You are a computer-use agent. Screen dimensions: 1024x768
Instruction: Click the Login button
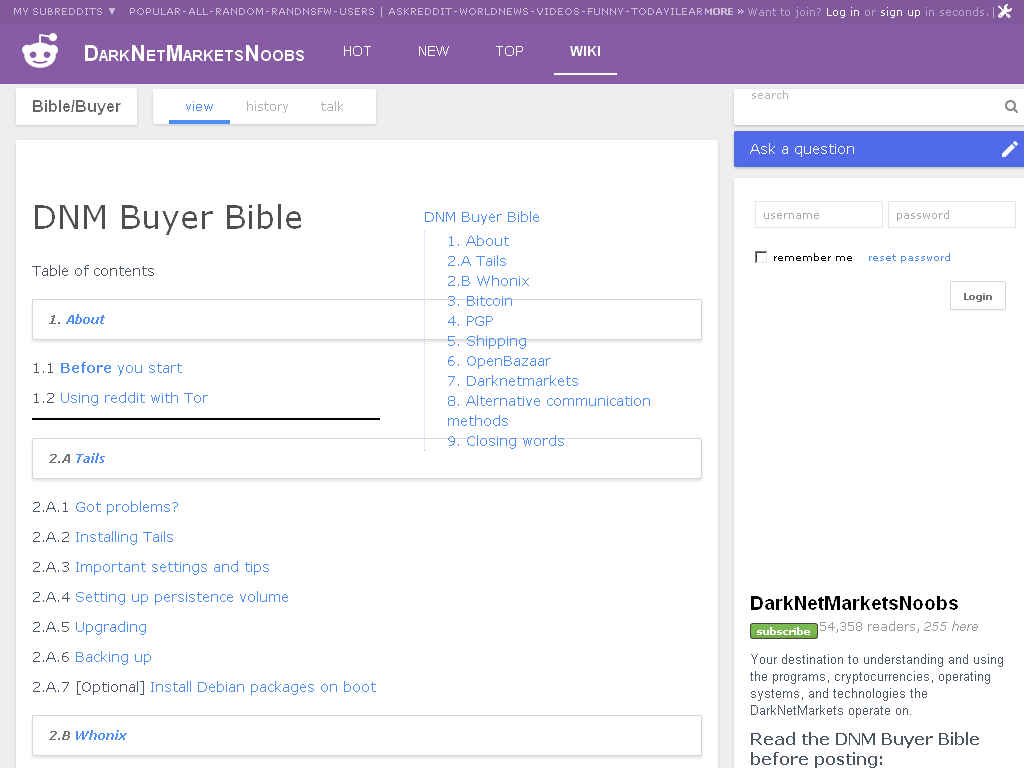tap(978, 296)
